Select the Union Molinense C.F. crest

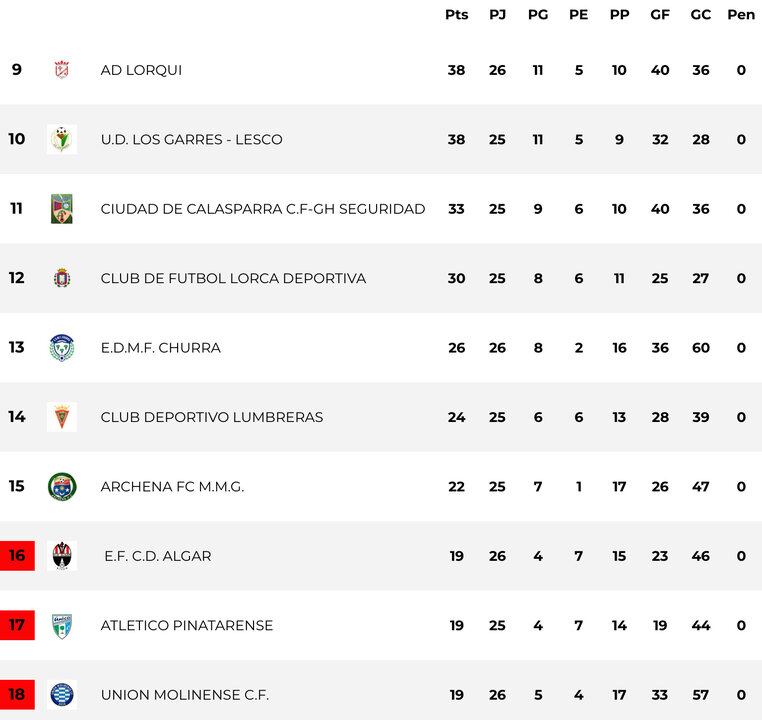[62, 695]
